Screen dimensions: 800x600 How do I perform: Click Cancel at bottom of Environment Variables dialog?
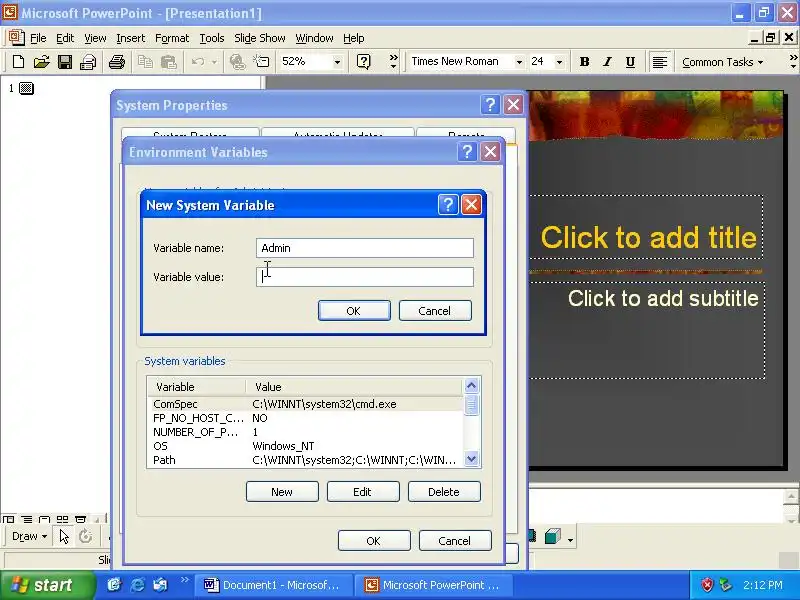coord(455,540)
